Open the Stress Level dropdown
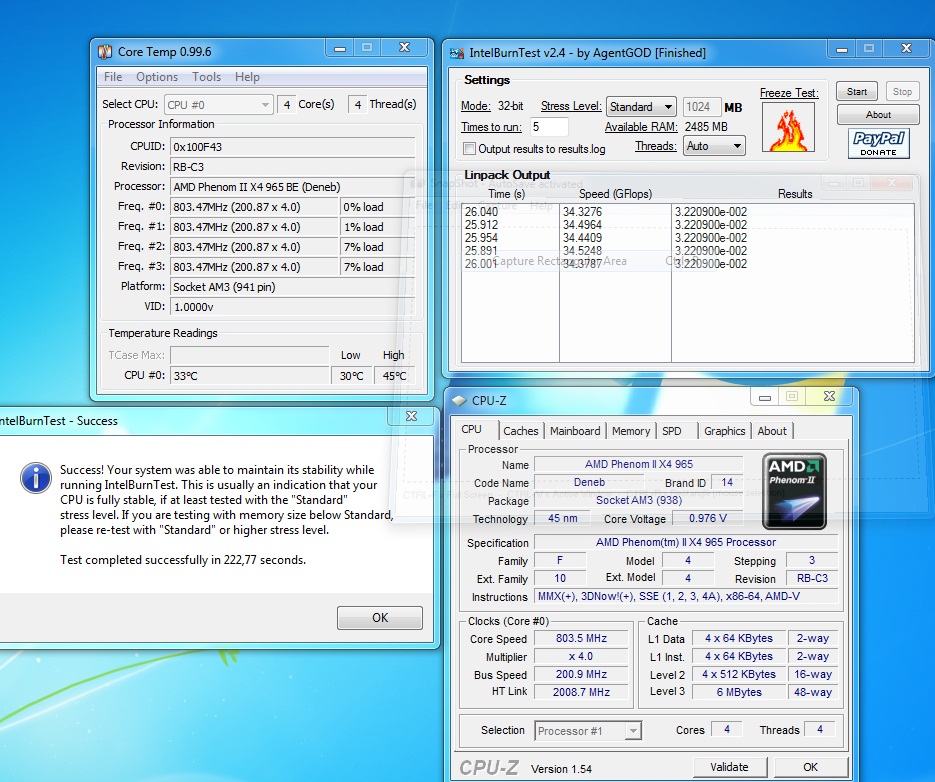 641,107
